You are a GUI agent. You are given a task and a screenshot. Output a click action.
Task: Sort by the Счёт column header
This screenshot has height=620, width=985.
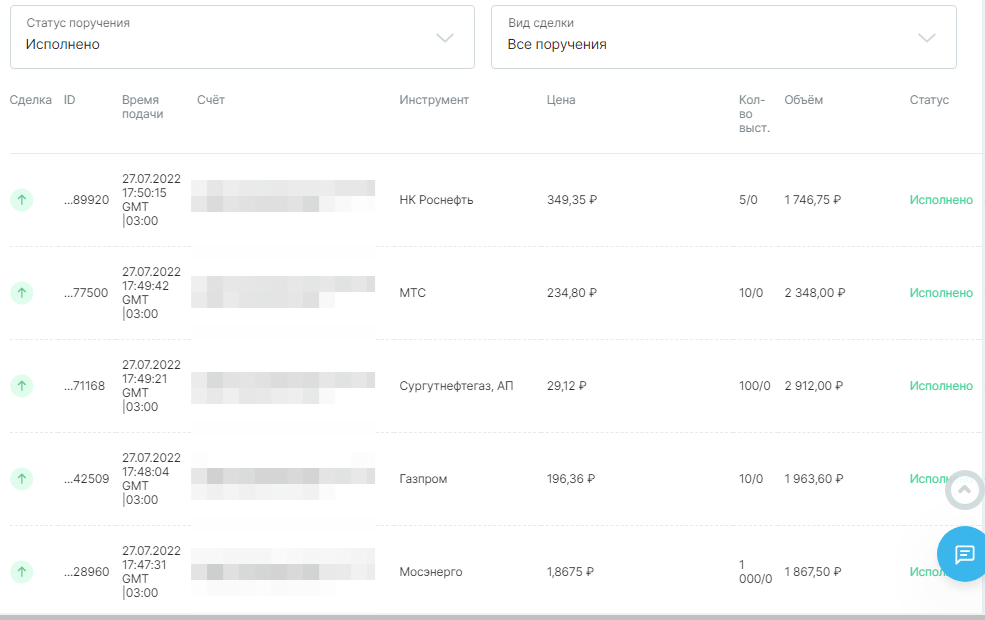tap(210, 100)
